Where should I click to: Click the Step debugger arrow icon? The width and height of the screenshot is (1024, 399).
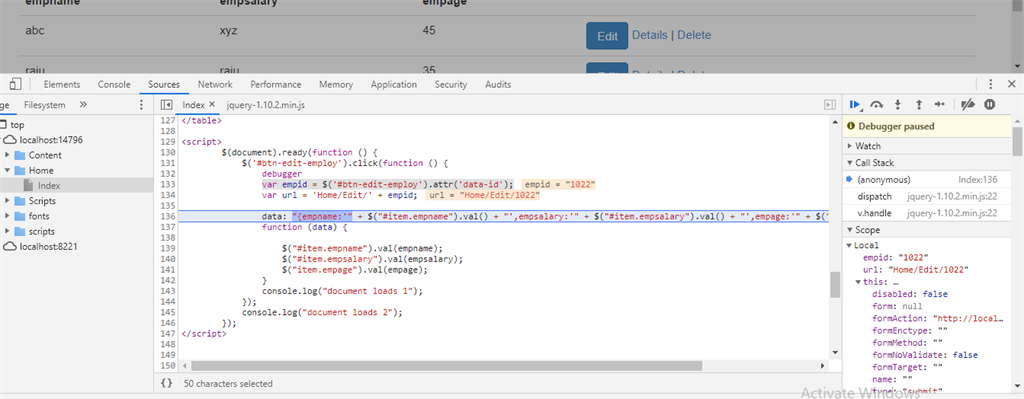940,104
